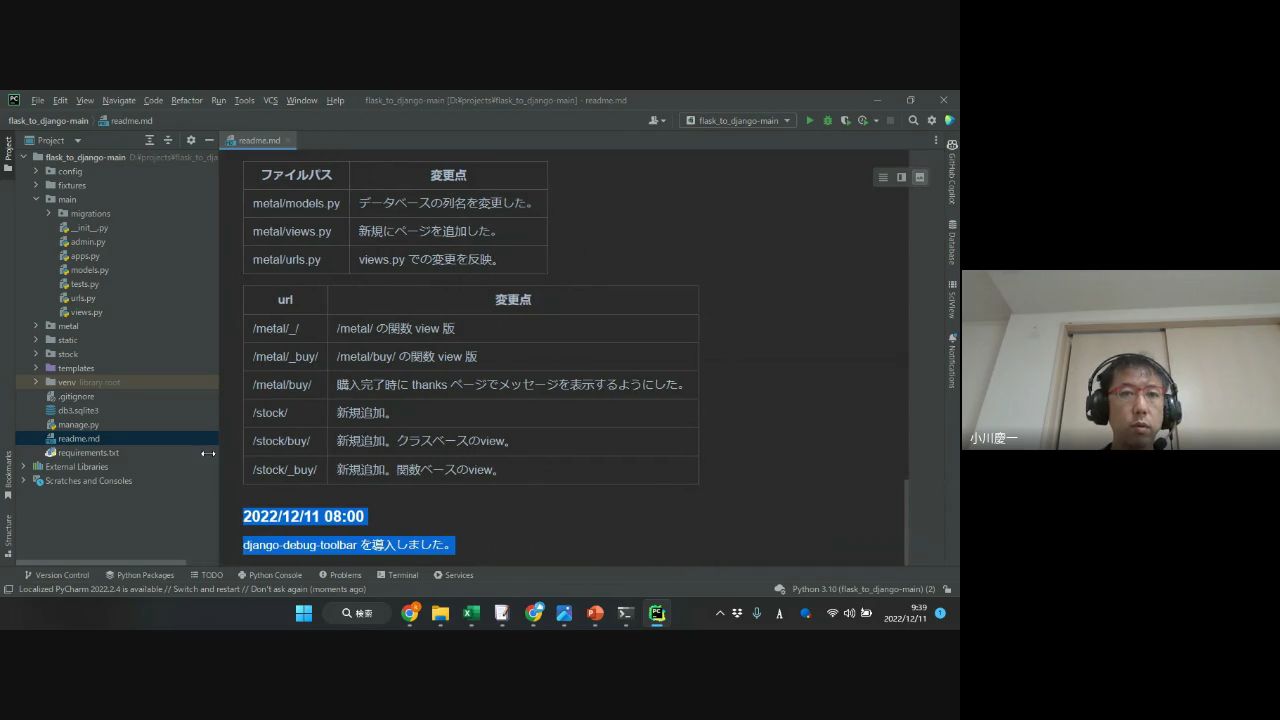The width and height of the screenshot is (1280, 720).
Task: Click the editor vertical scrollbar
Action: click(908, 520)
